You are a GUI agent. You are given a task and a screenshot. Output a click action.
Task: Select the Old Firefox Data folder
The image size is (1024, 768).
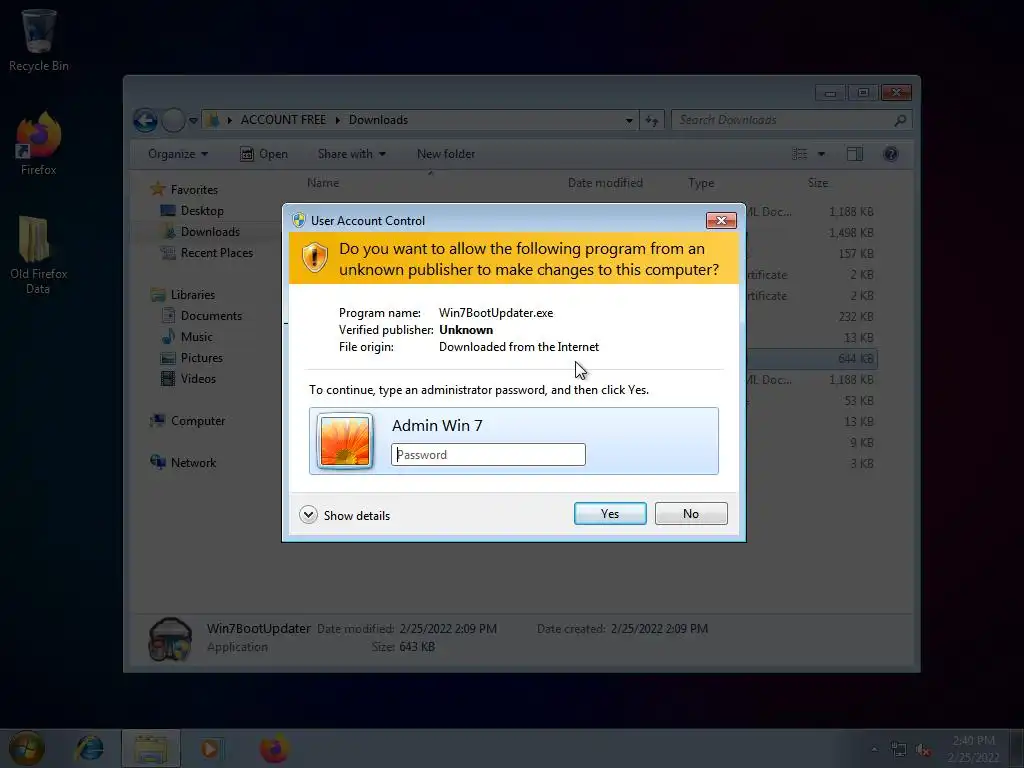pos(38,255)
